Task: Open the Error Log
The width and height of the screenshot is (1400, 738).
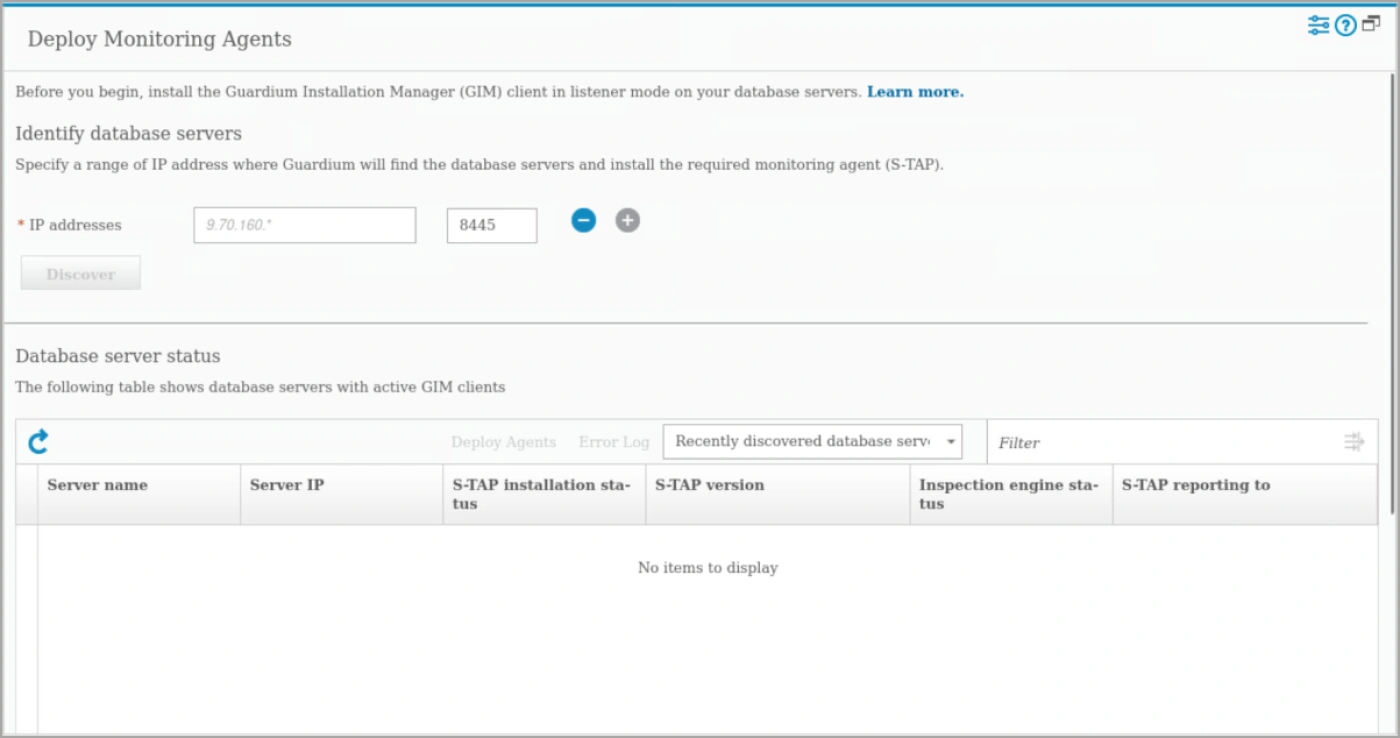Action: 614,442
